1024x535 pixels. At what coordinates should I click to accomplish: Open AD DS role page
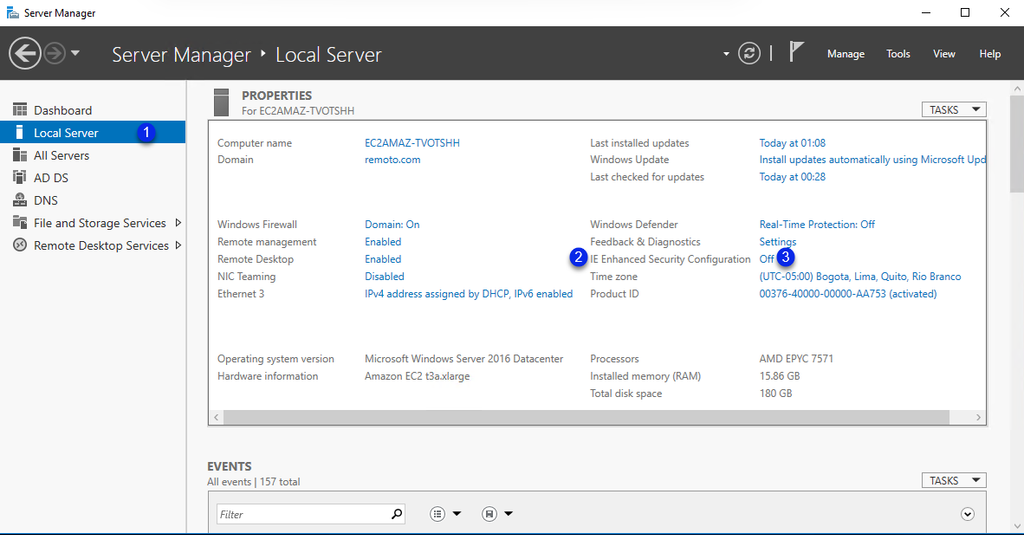[x=93, y=178]
